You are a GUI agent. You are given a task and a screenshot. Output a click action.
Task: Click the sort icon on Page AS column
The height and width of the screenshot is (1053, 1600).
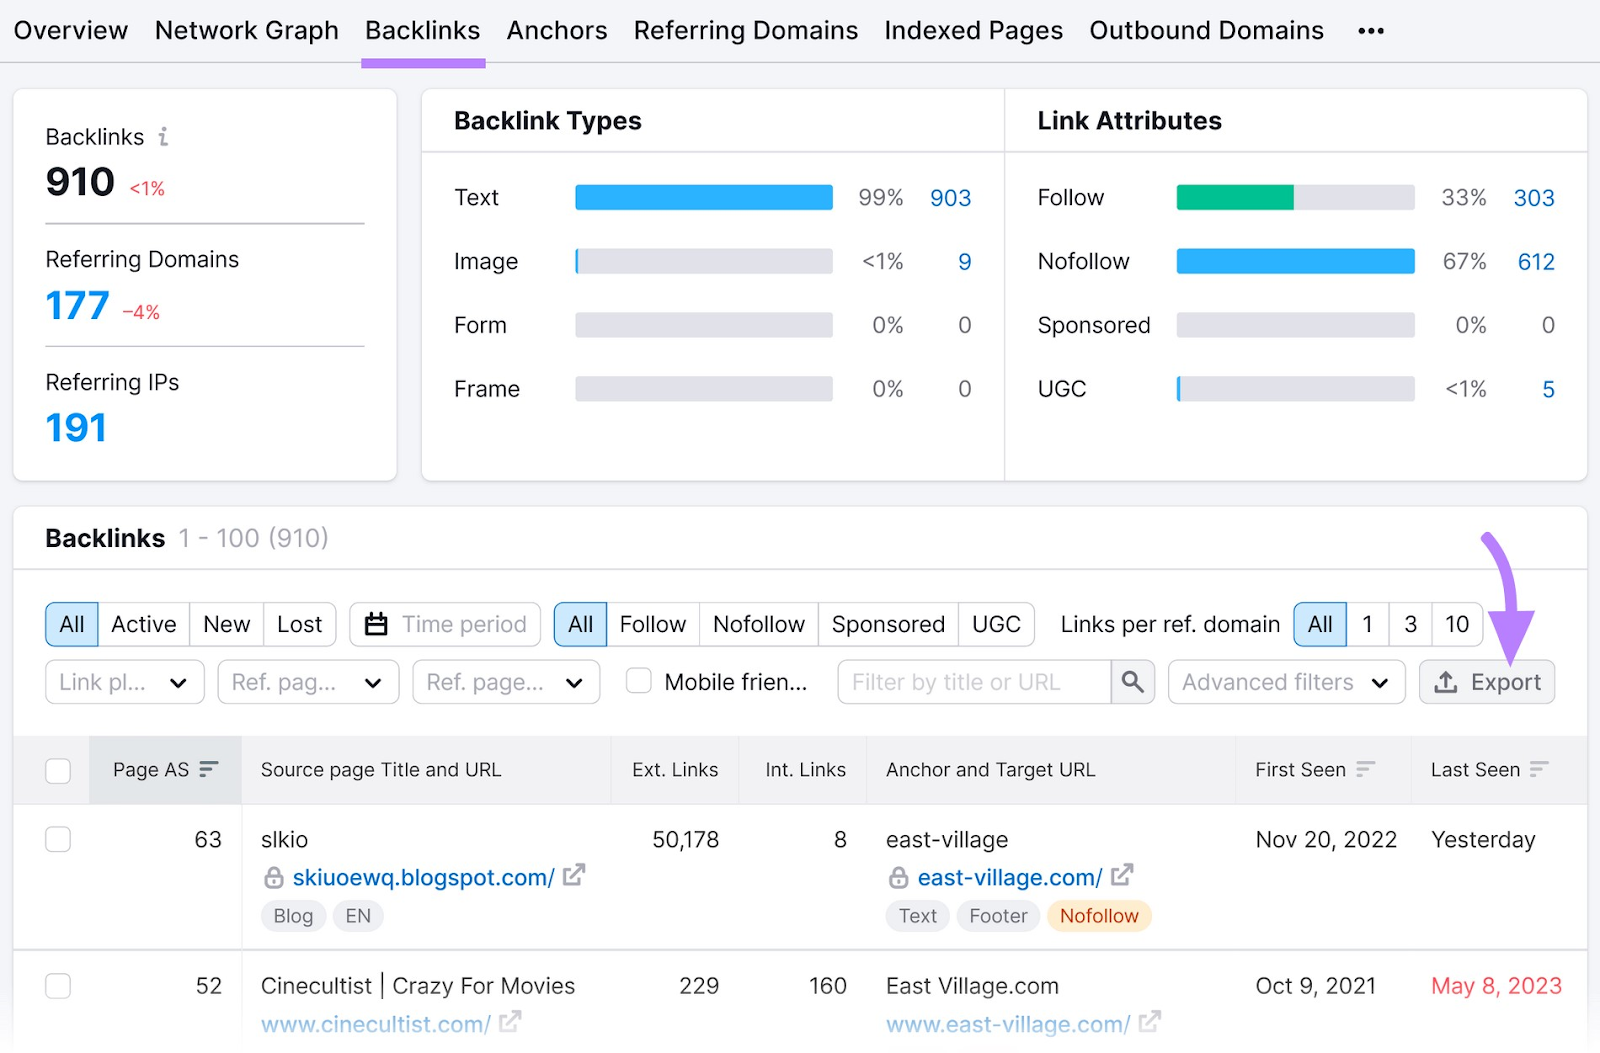point(209,769)
